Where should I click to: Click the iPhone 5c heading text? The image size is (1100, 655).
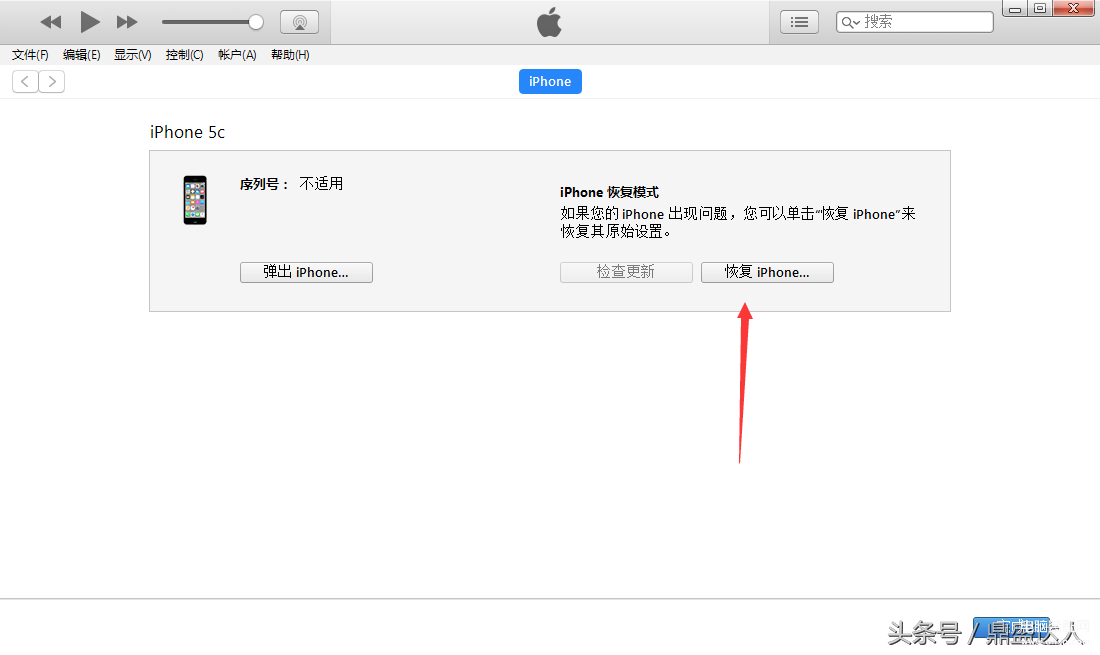(187, 132)
